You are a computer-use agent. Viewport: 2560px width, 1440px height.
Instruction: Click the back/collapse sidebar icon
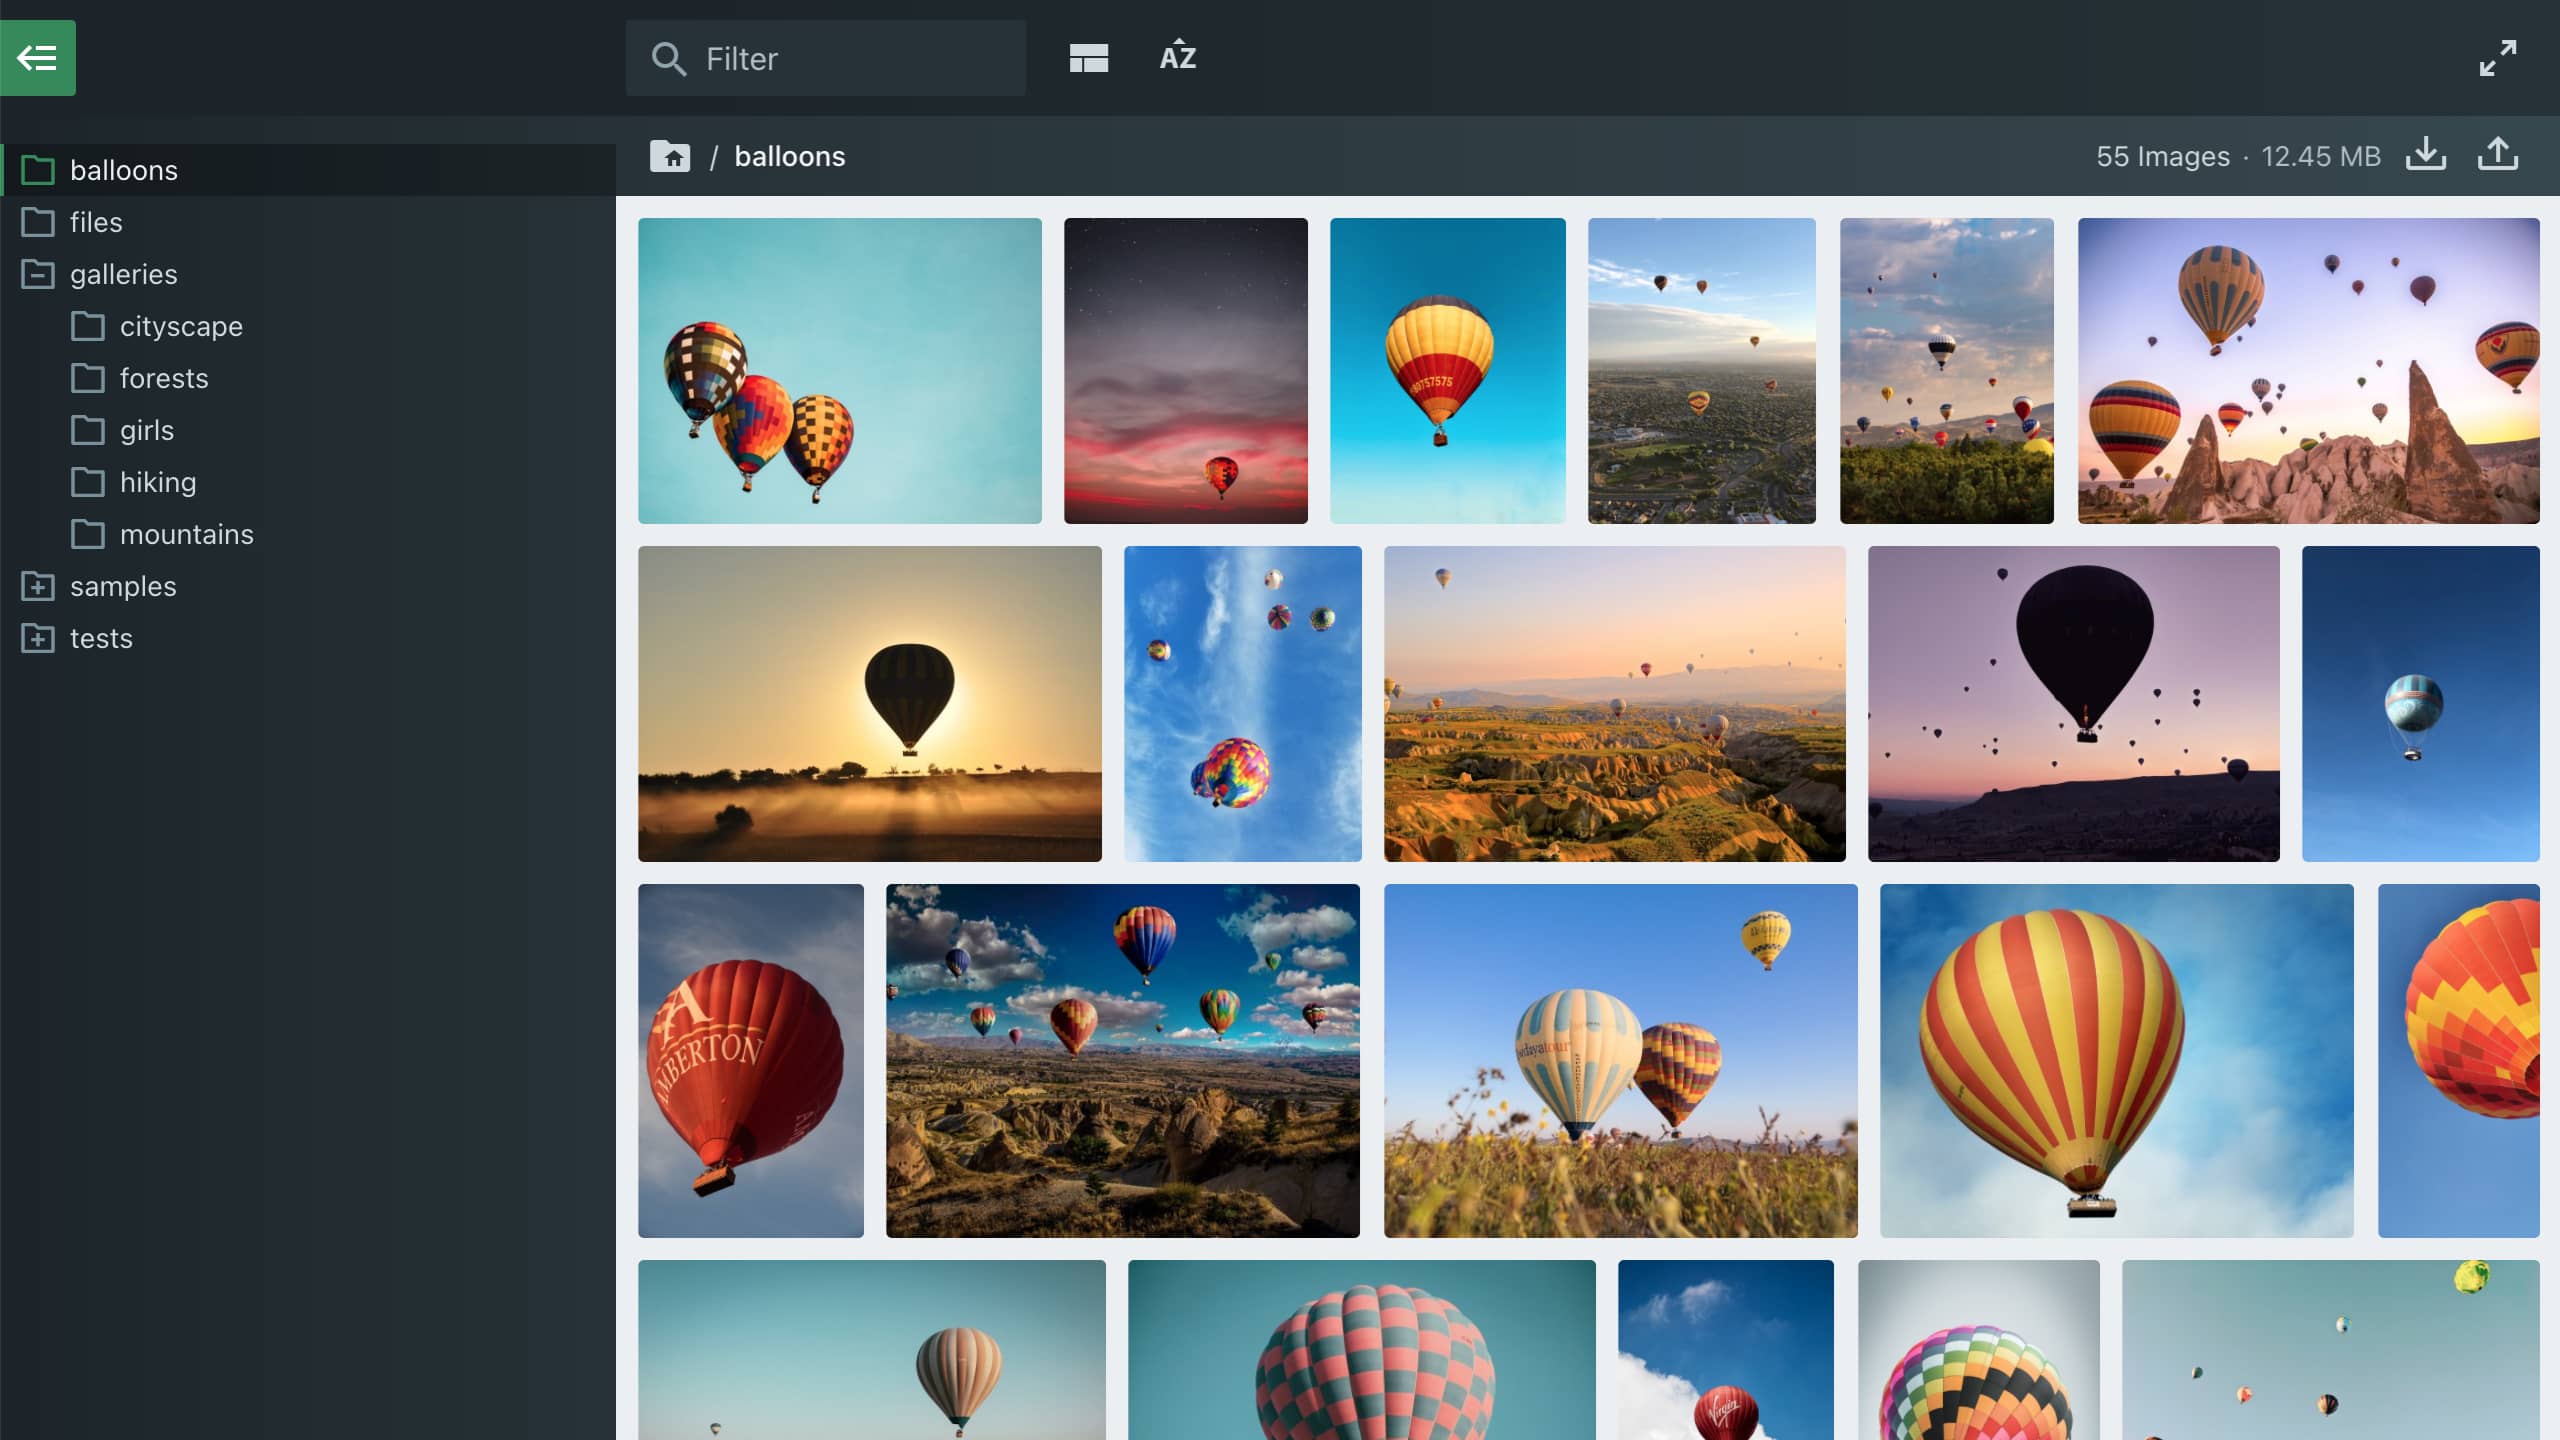[x=37, y=58]
